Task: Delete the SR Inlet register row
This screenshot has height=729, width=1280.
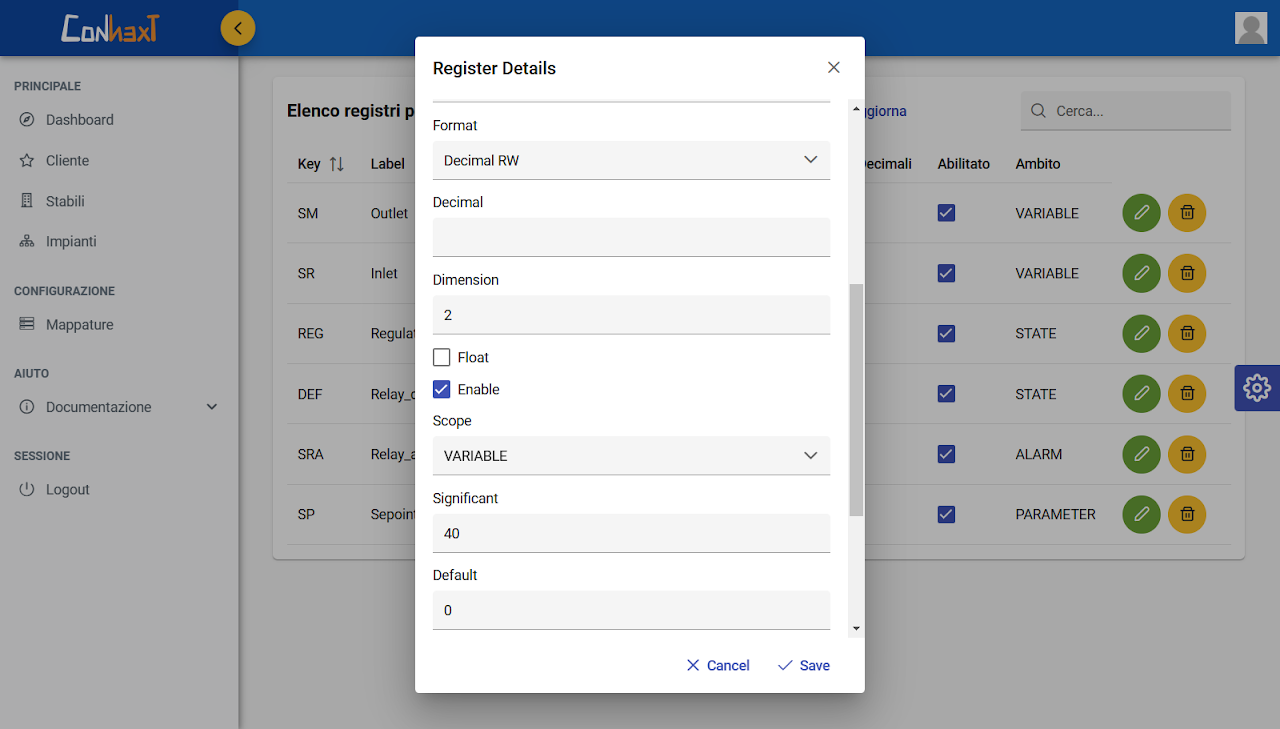Action: tap(1187, 273)
